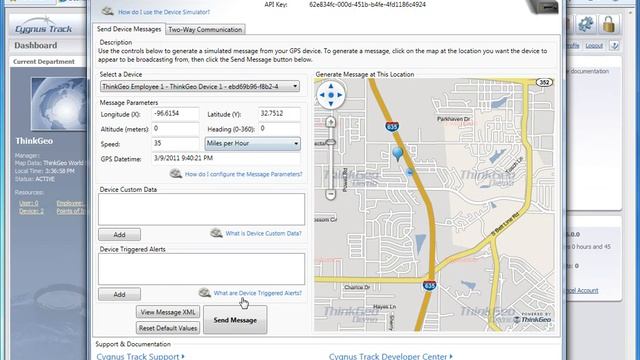
Task: Click help icon beside Message Parameters link
Action: pyautogui.click(x=176, y=173)
